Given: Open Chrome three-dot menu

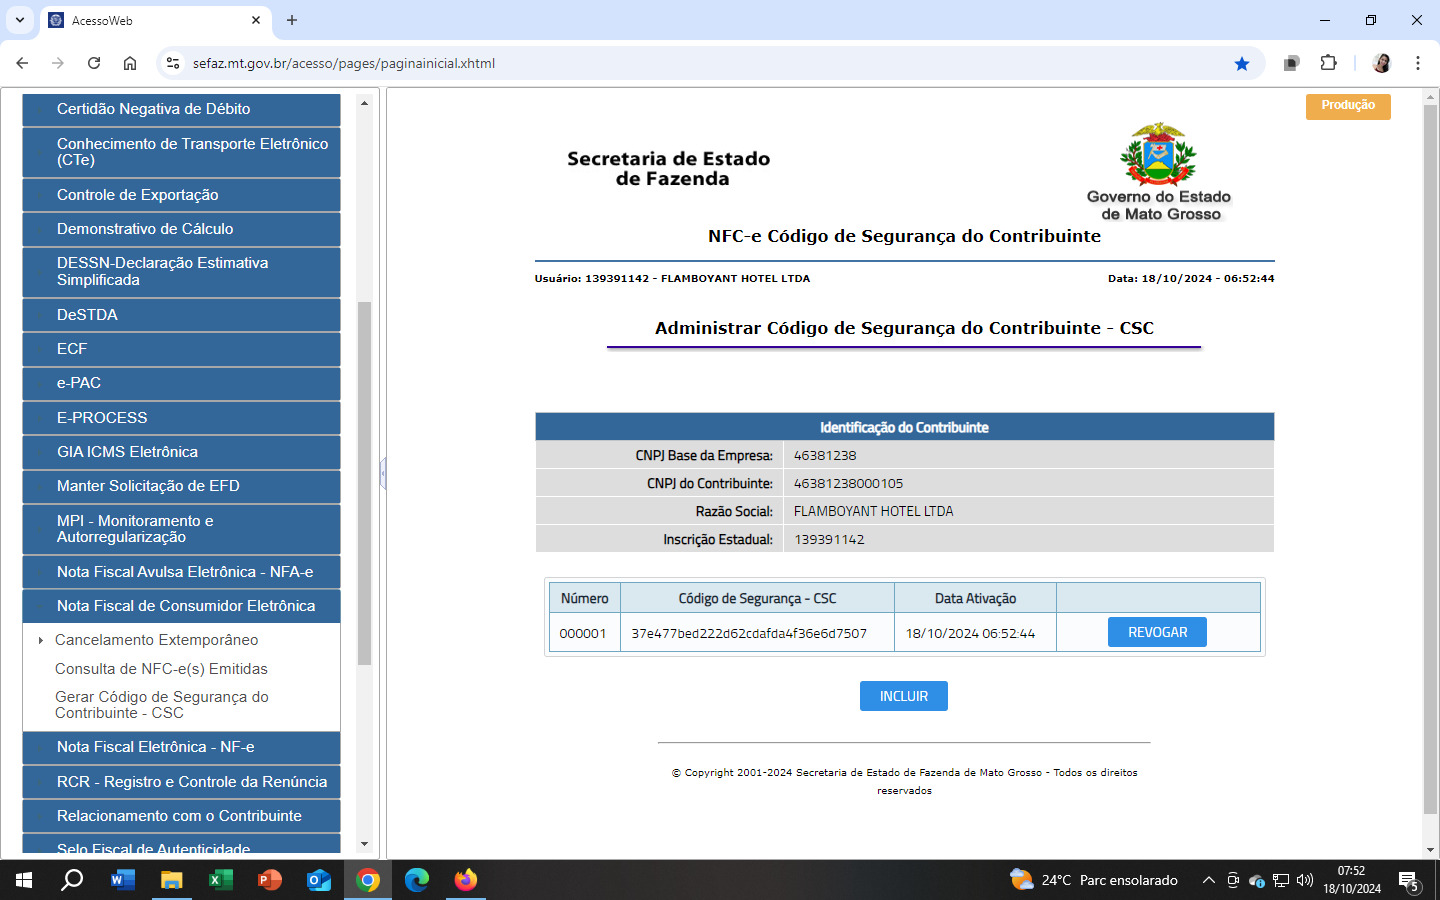Looking at the screenshot, I should 1417,63.
